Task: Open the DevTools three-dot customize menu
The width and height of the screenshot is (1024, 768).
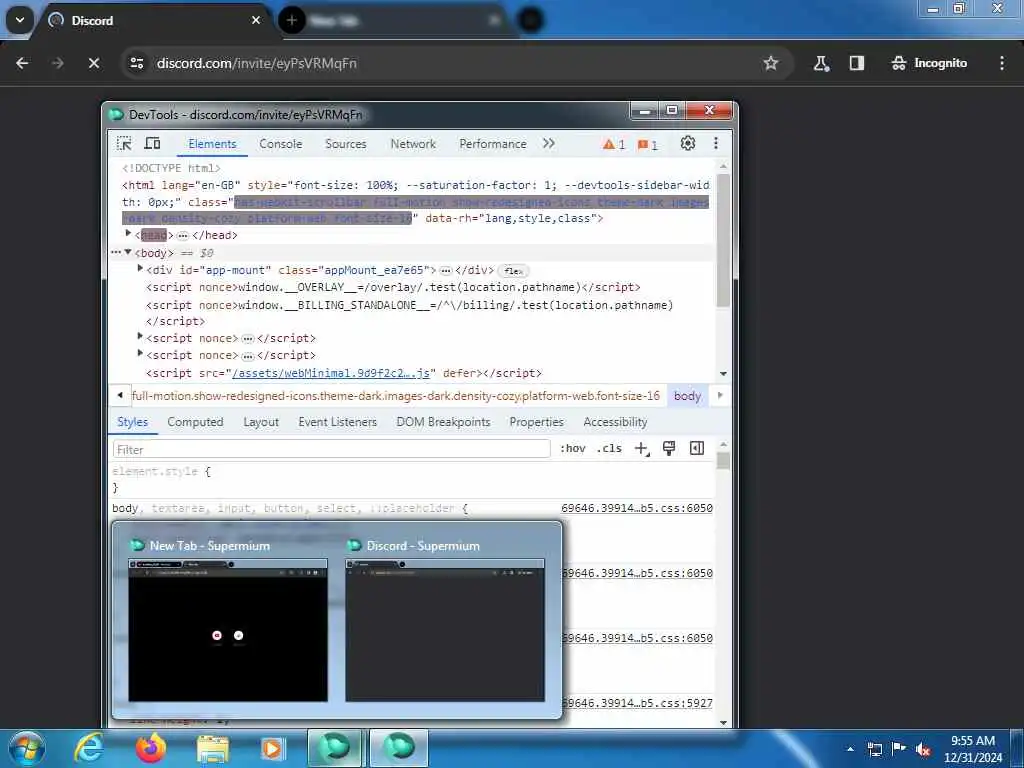Action: tap(716, 143)
